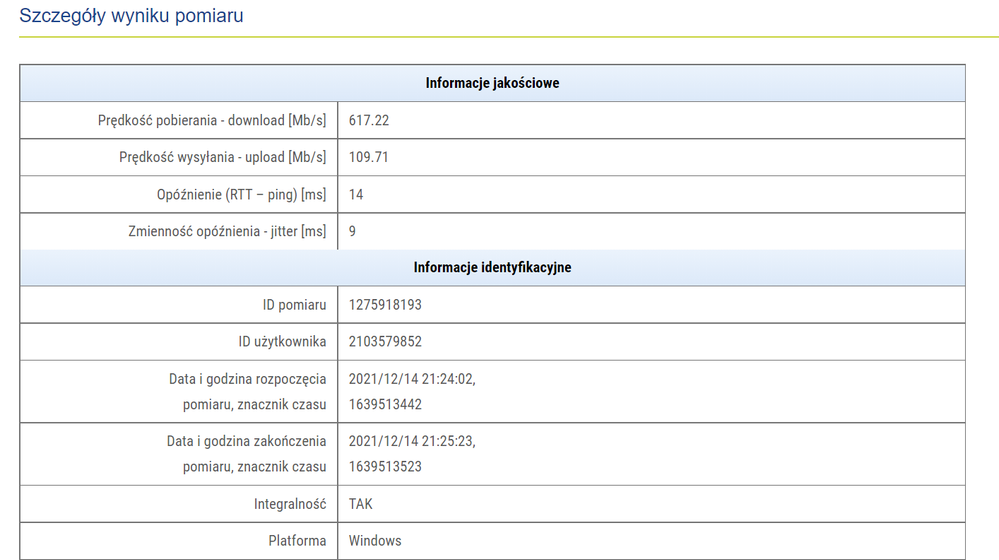Click the 'ID użytkownika' label
The height and width of the screenshot is (560, 999).
[282, 342]
